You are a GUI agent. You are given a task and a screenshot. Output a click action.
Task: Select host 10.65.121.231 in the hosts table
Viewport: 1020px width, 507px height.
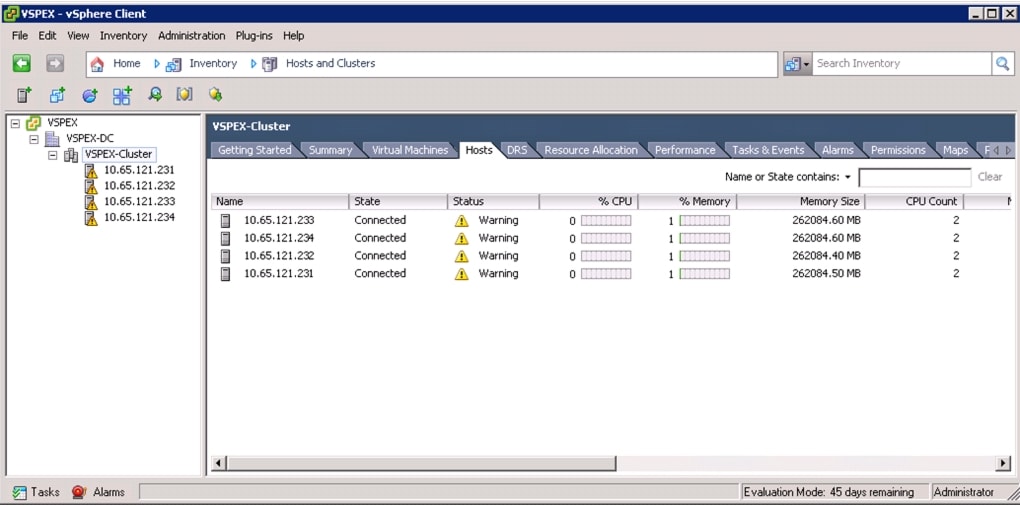[279, 273]
